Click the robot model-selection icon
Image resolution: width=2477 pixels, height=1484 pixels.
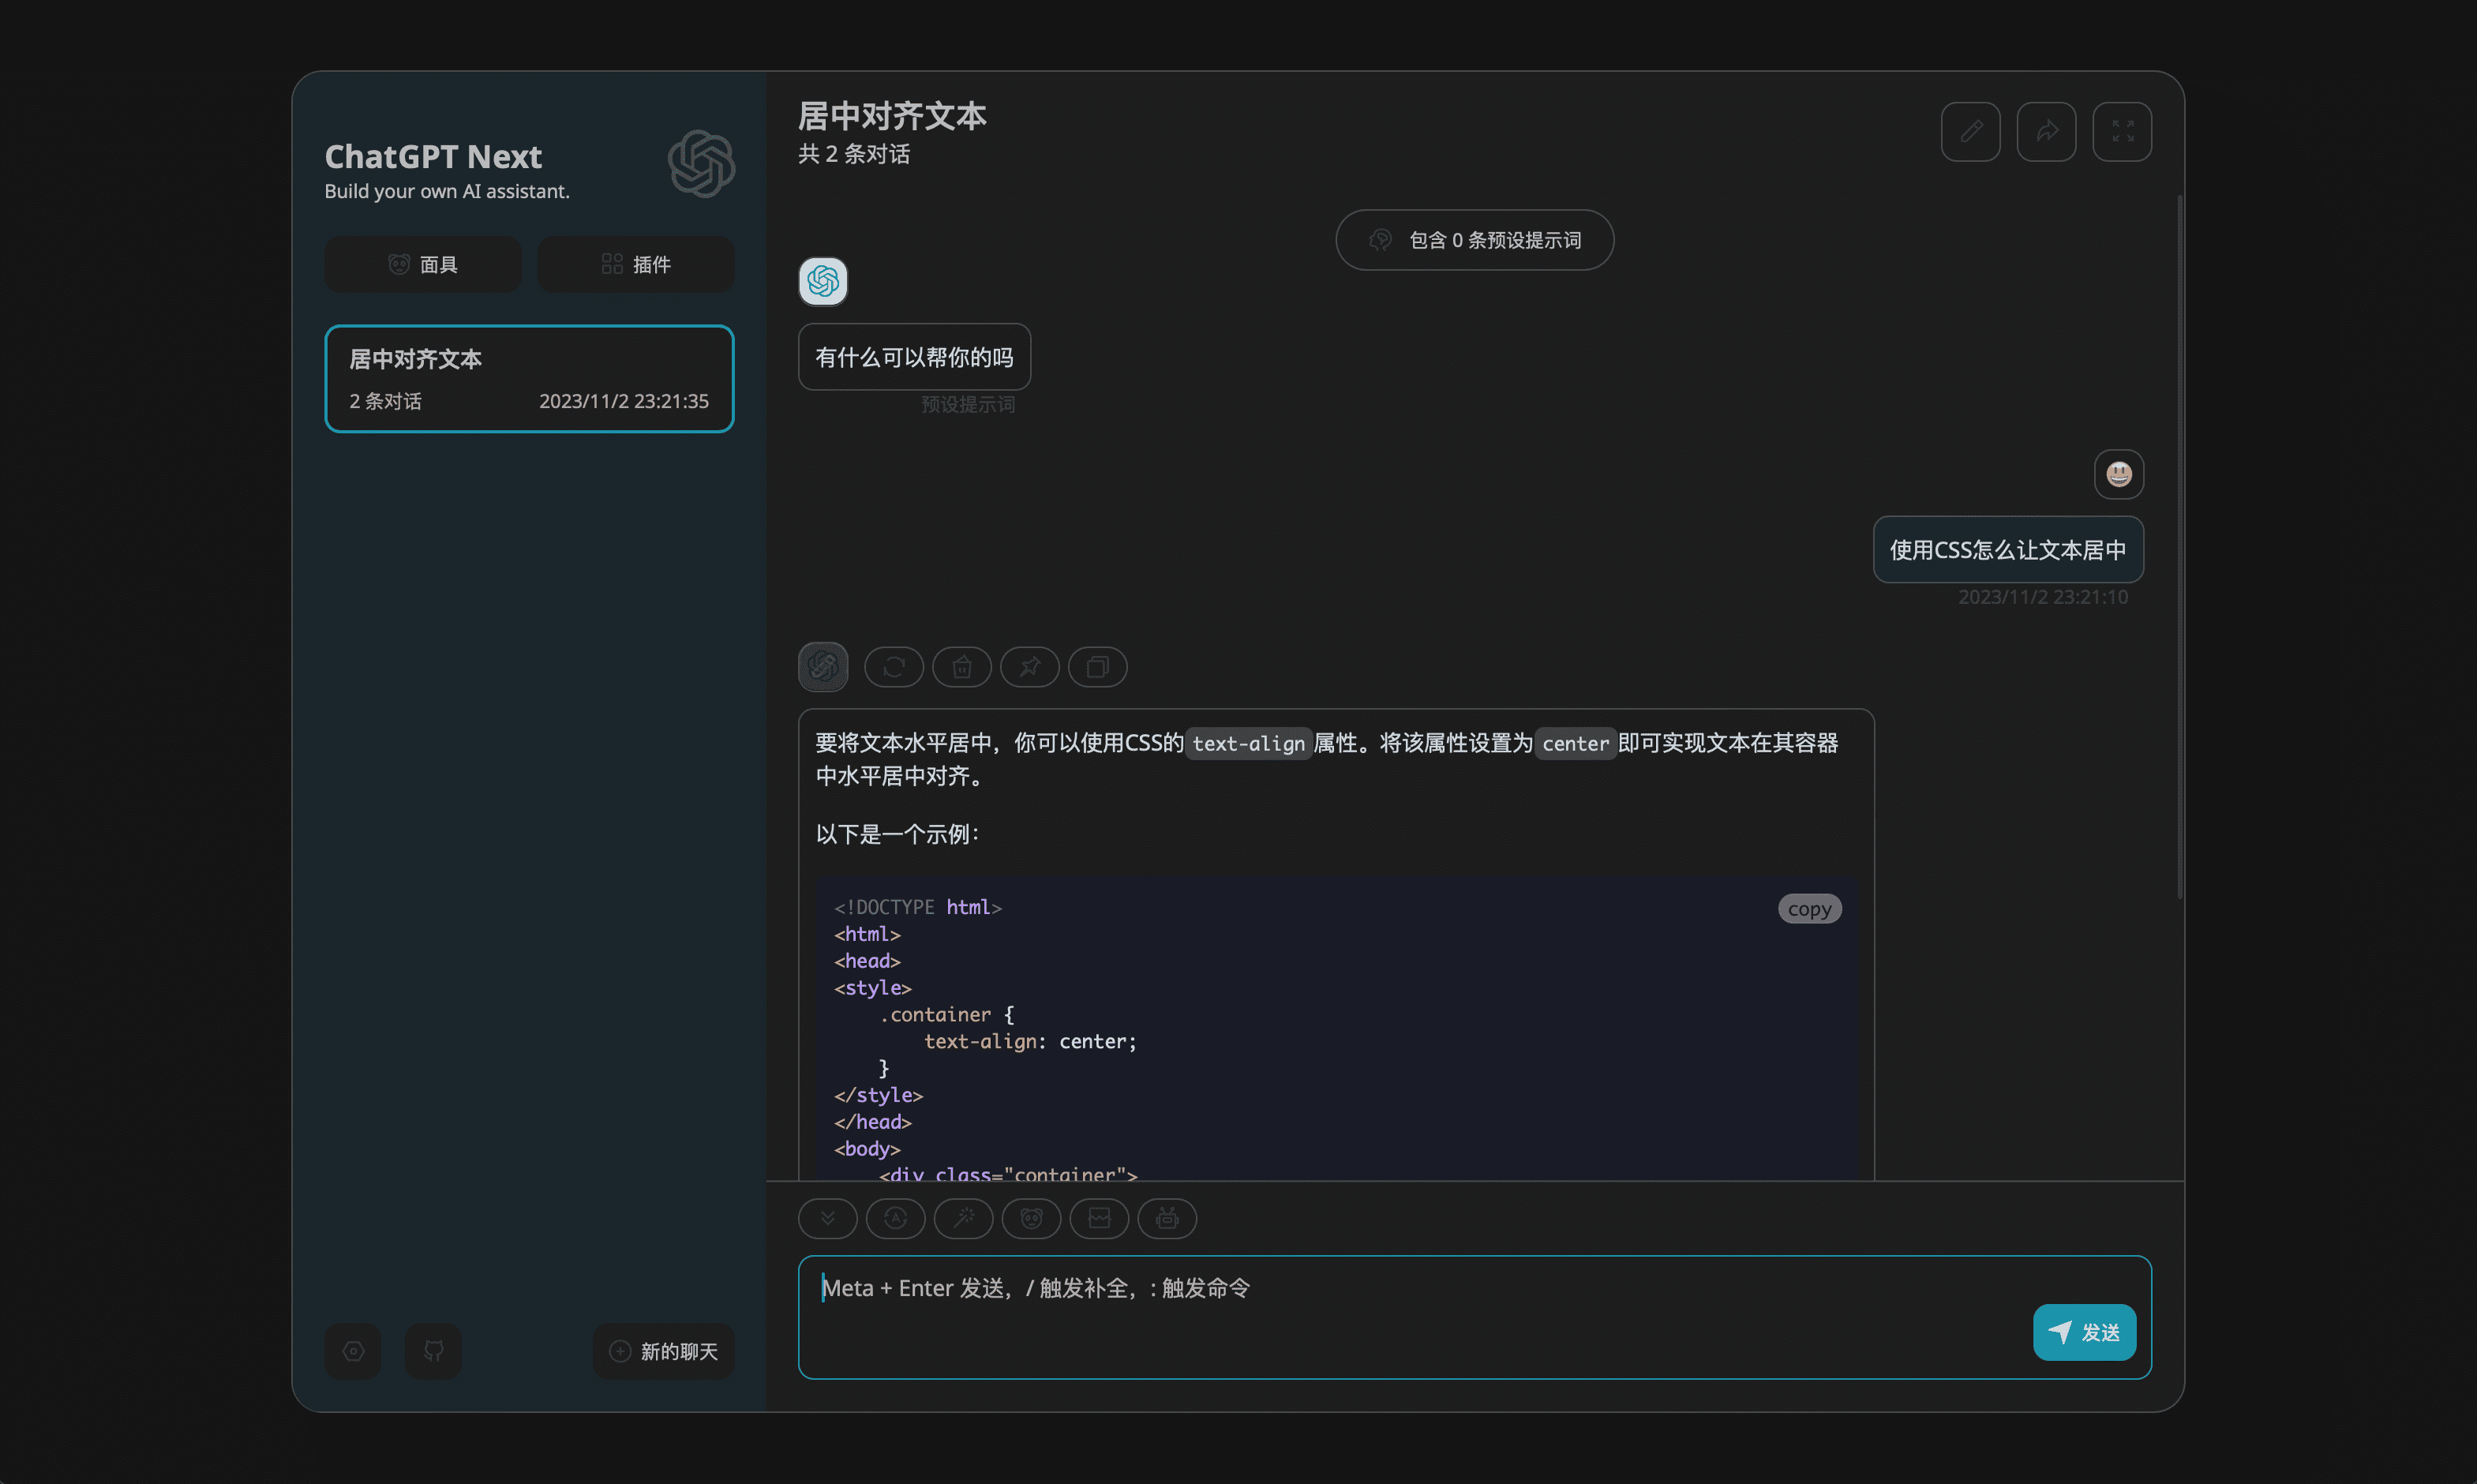coord(1167,1218)
